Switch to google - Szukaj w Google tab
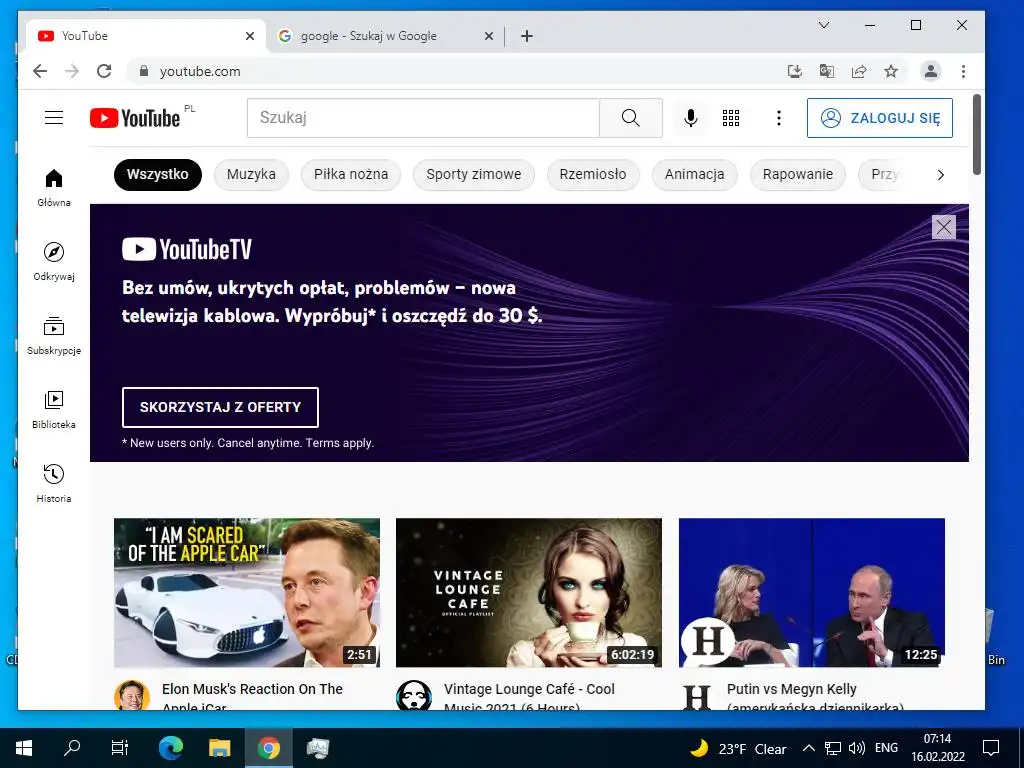 (x=385, y=36)
